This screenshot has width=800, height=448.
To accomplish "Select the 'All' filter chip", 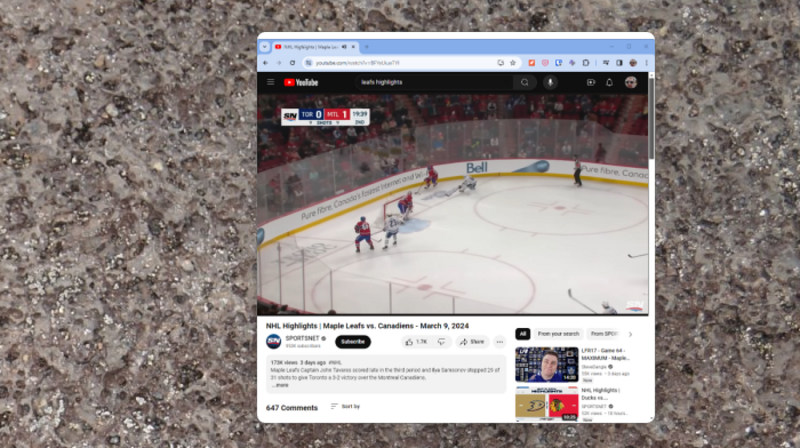I will 522,333.
